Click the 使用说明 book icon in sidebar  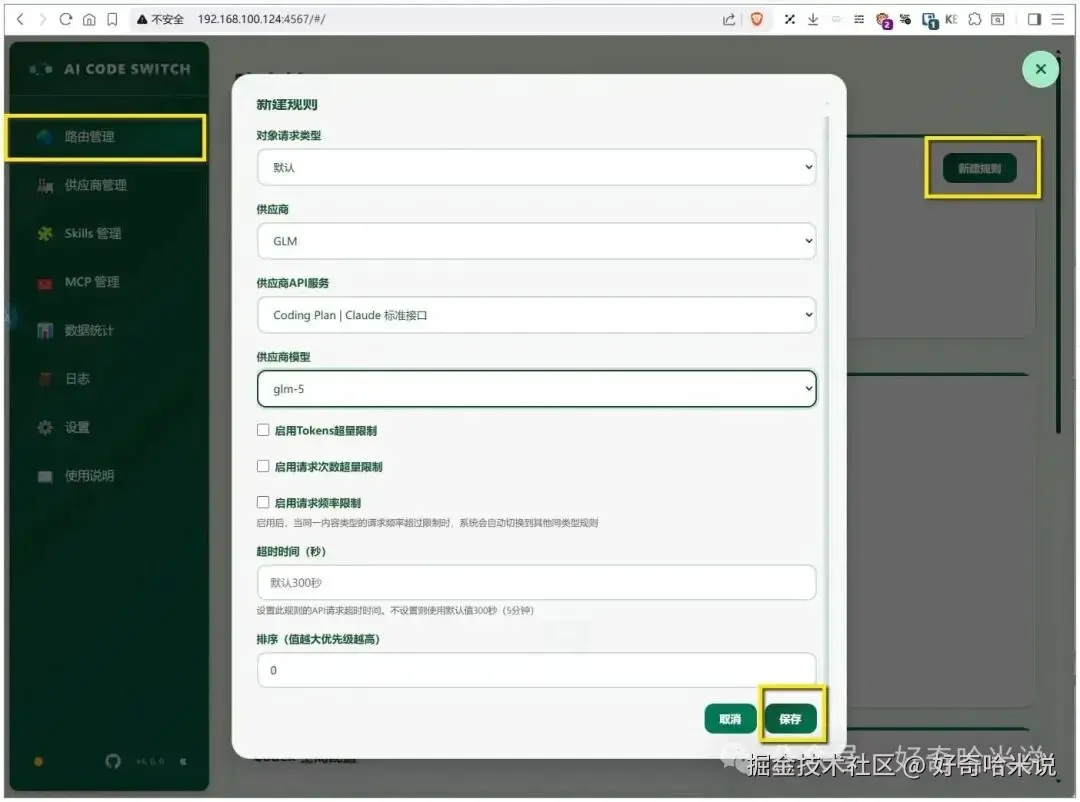[x=45, y=476]
